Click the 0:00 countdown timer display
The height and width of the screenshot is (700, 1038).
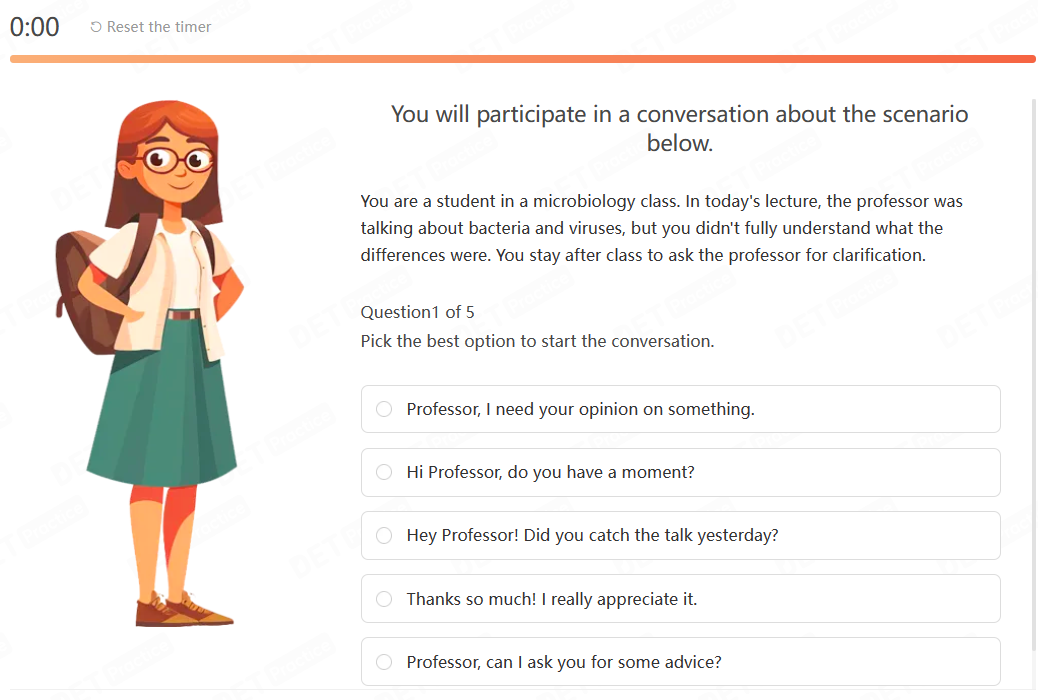tap(34, 27)
